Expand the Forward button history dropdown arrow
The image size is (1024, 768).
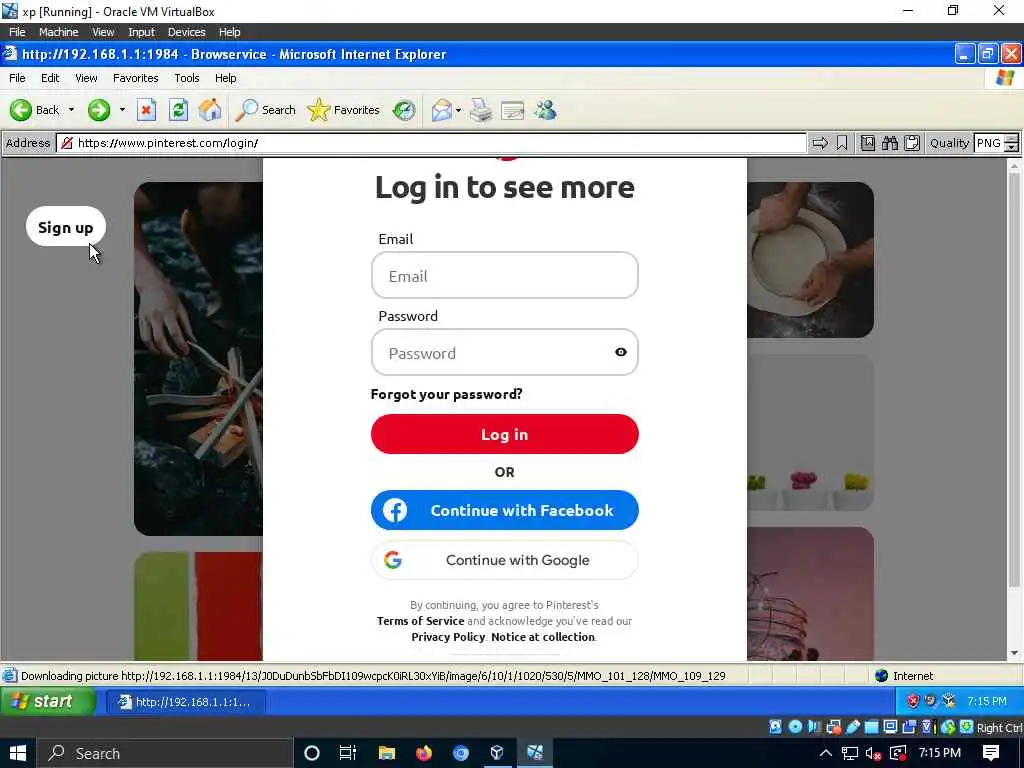[x=122, y=110]
